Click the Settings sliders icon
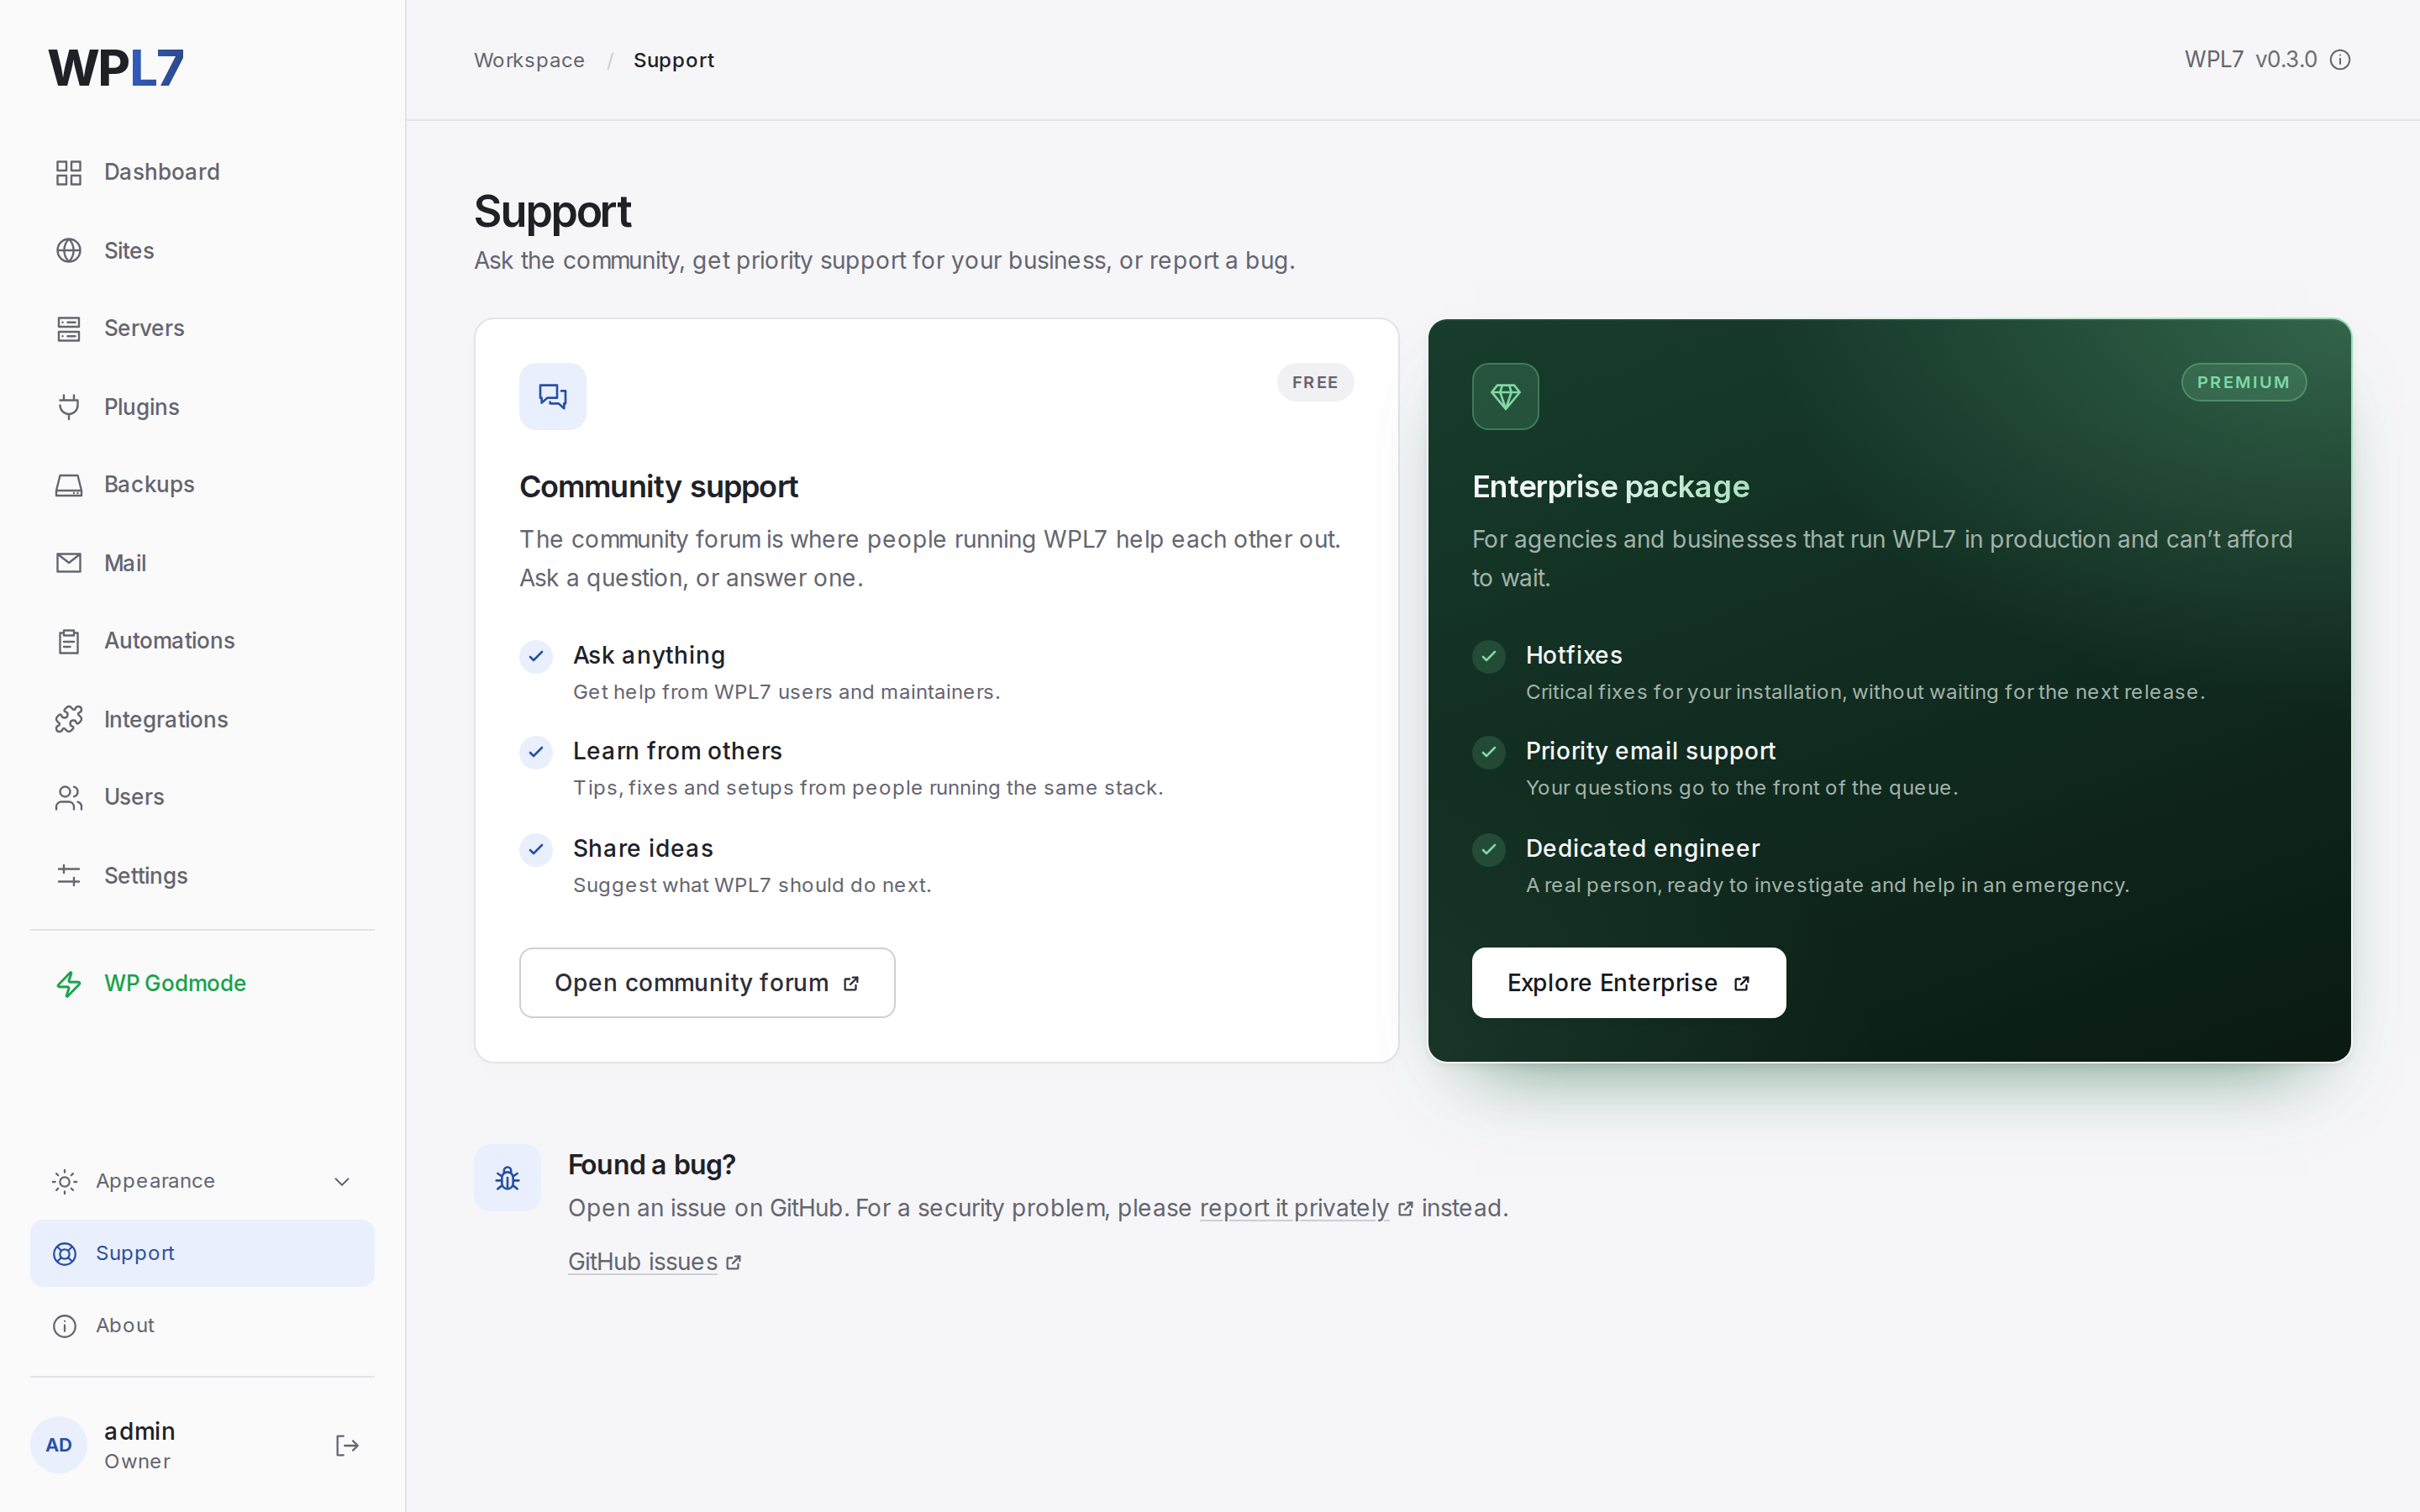 (68, 875)
